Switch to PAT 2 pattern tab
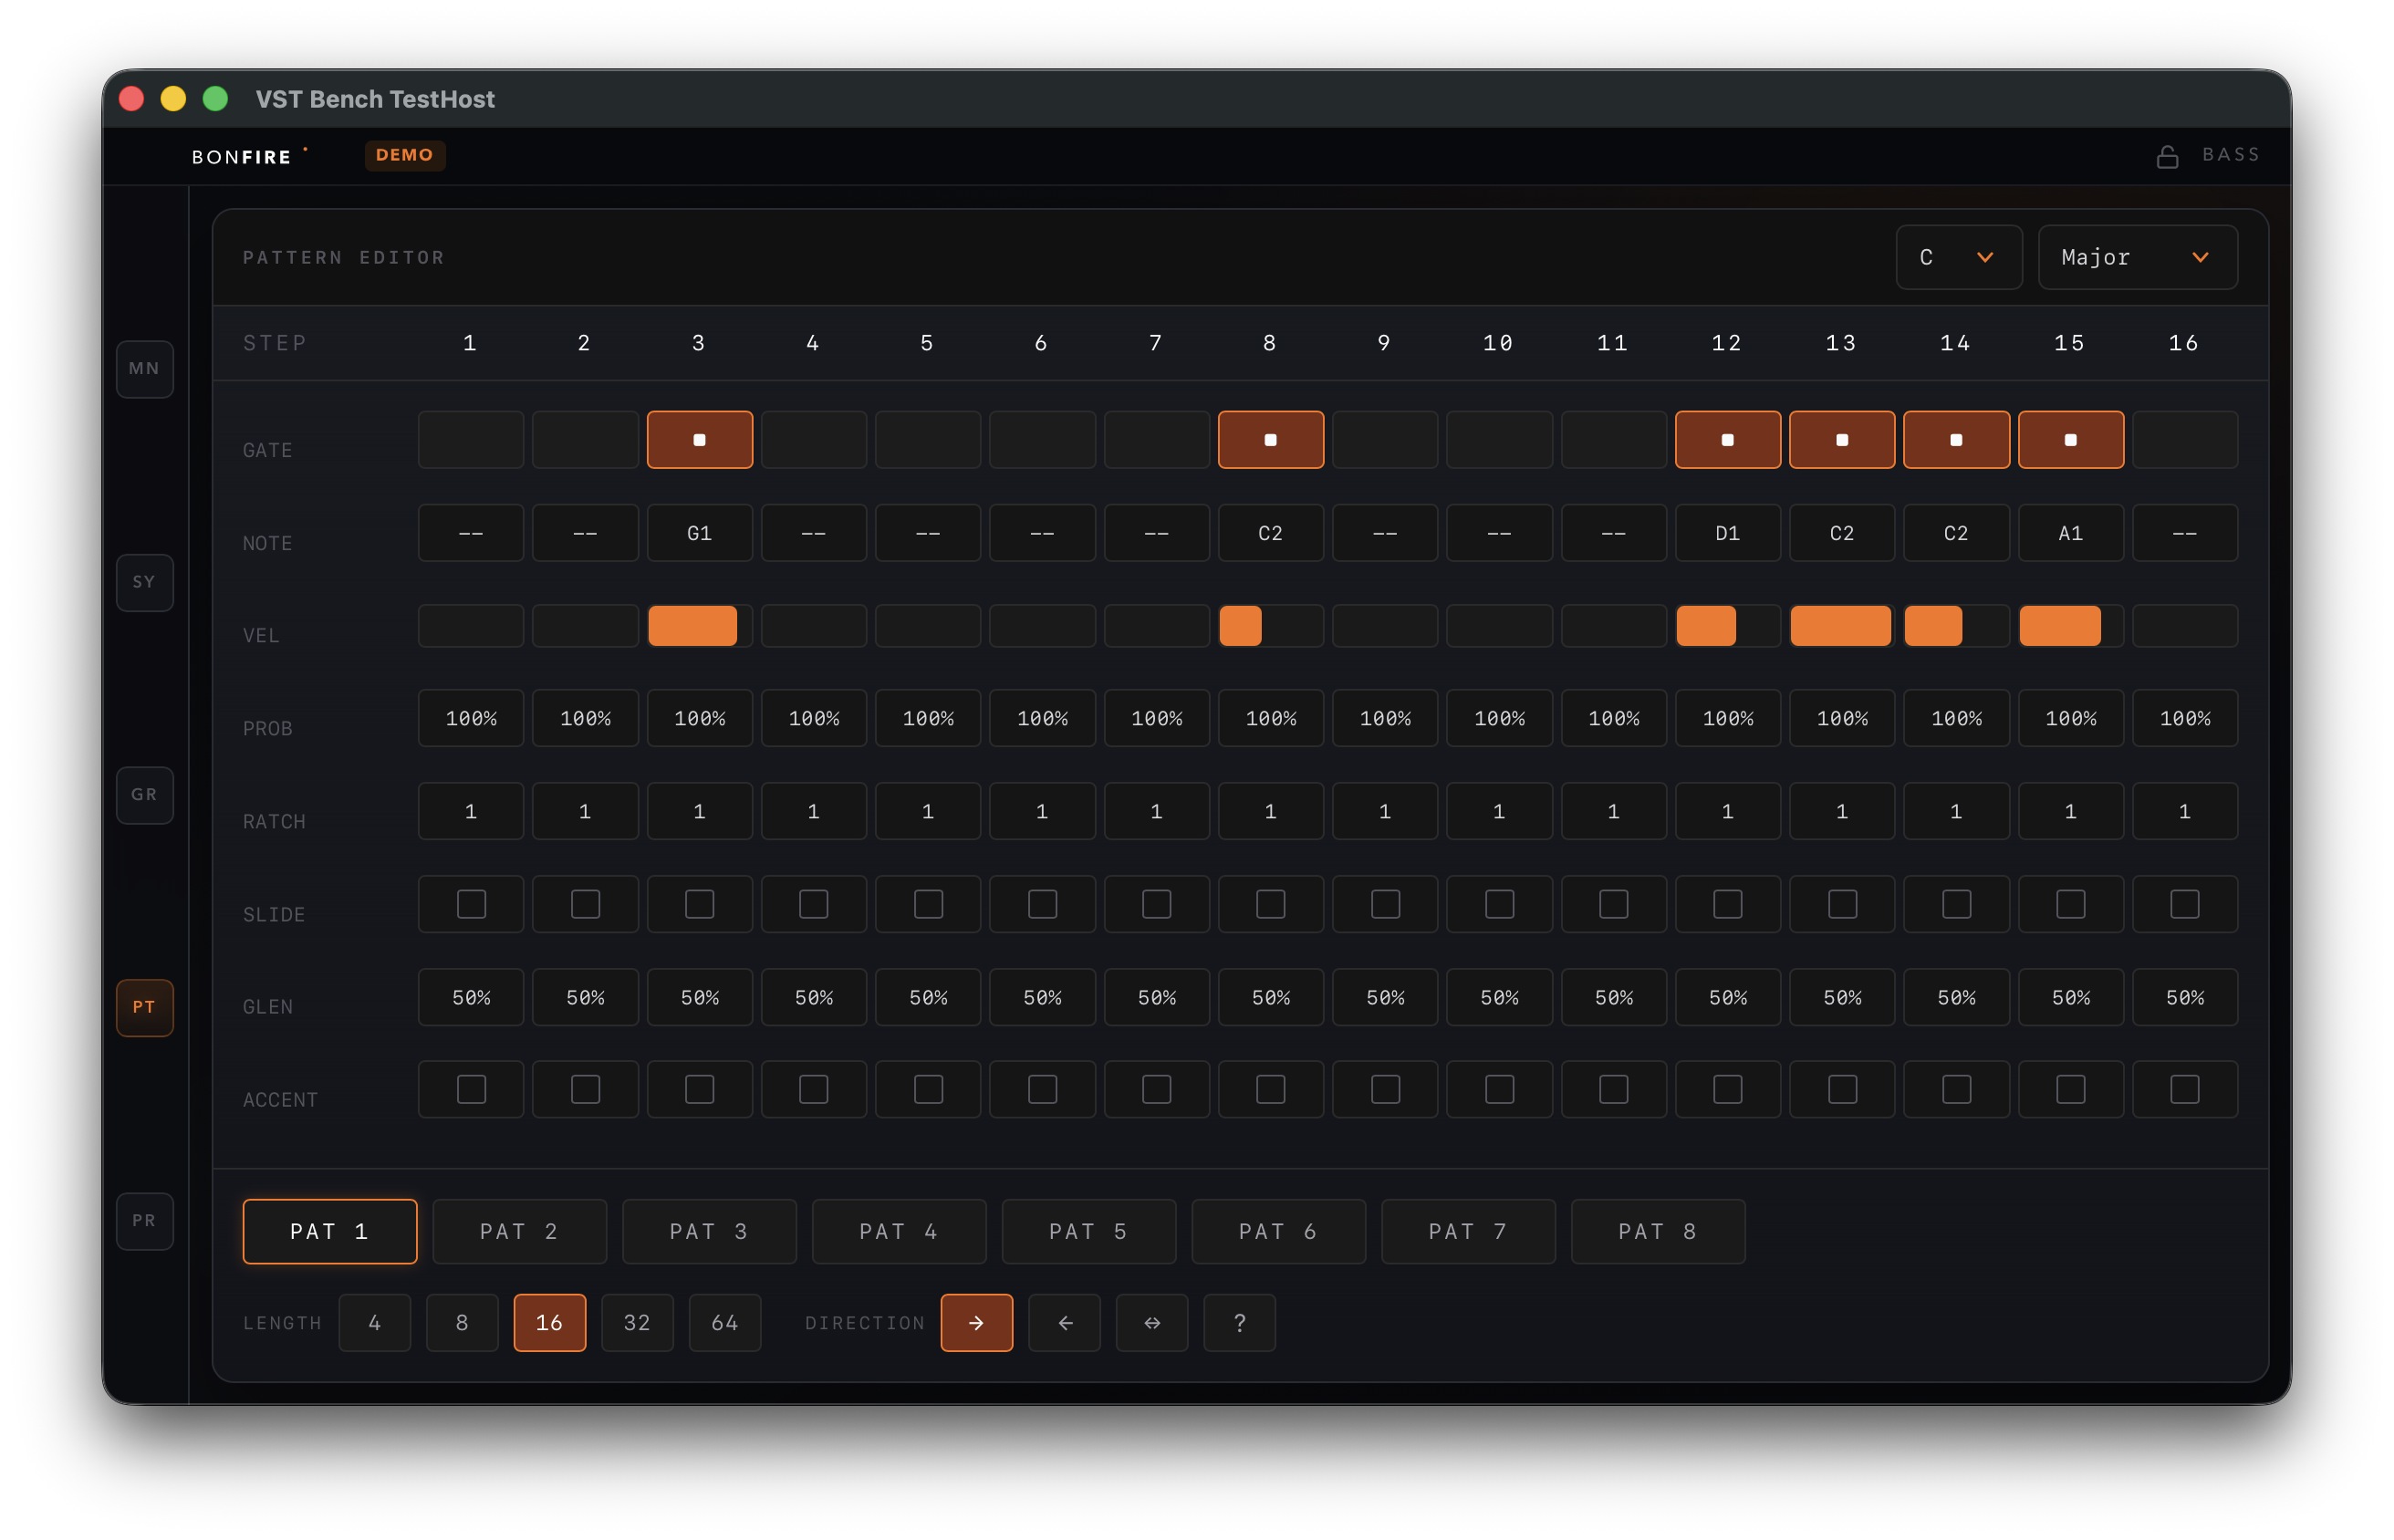 [x=519, y=1231]
